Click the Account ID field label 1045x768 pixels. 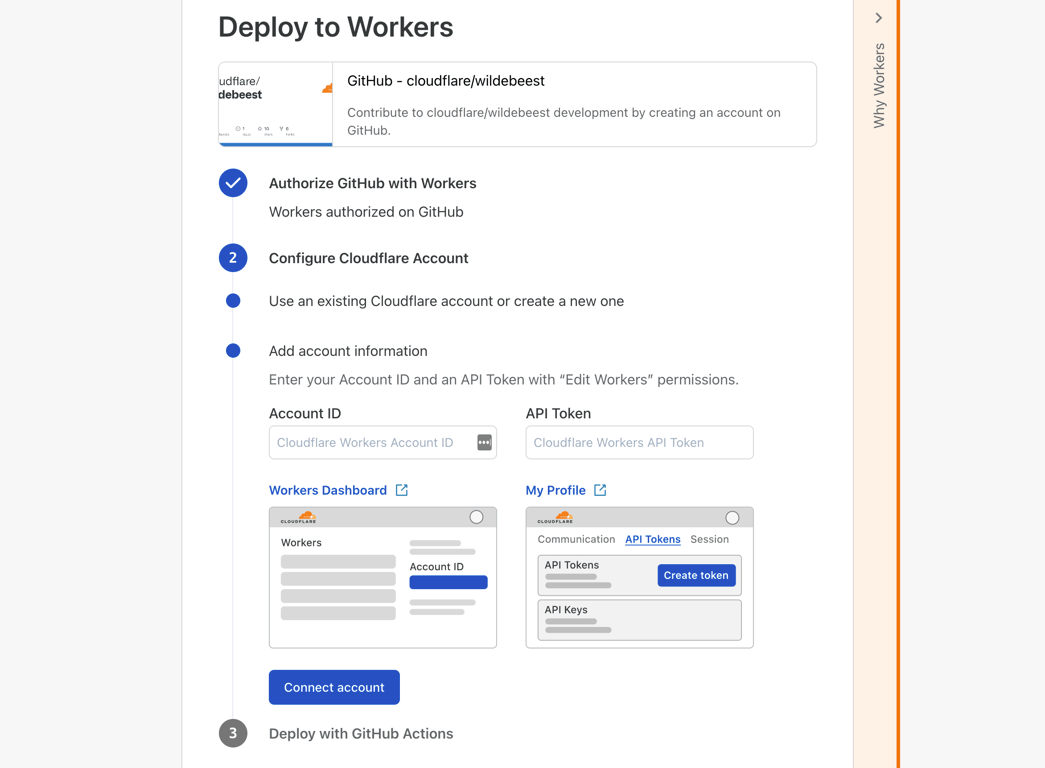(x=305, y=413)
